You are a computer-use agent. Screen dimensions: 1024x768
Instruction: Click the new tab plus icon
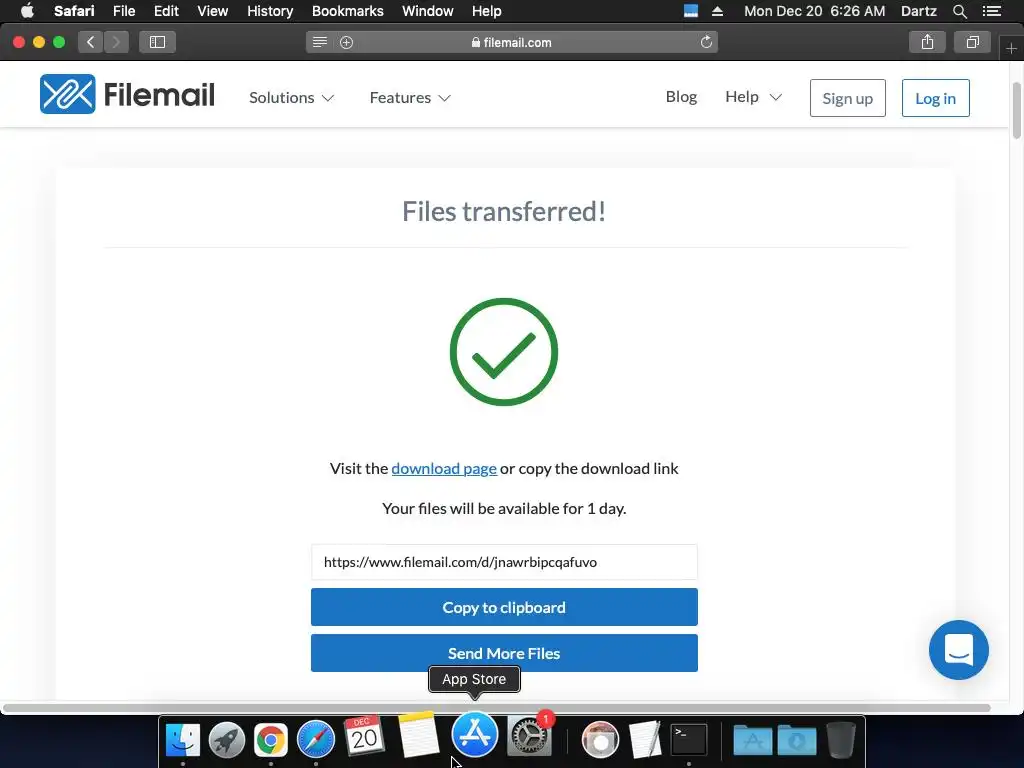pos(1011,49)
